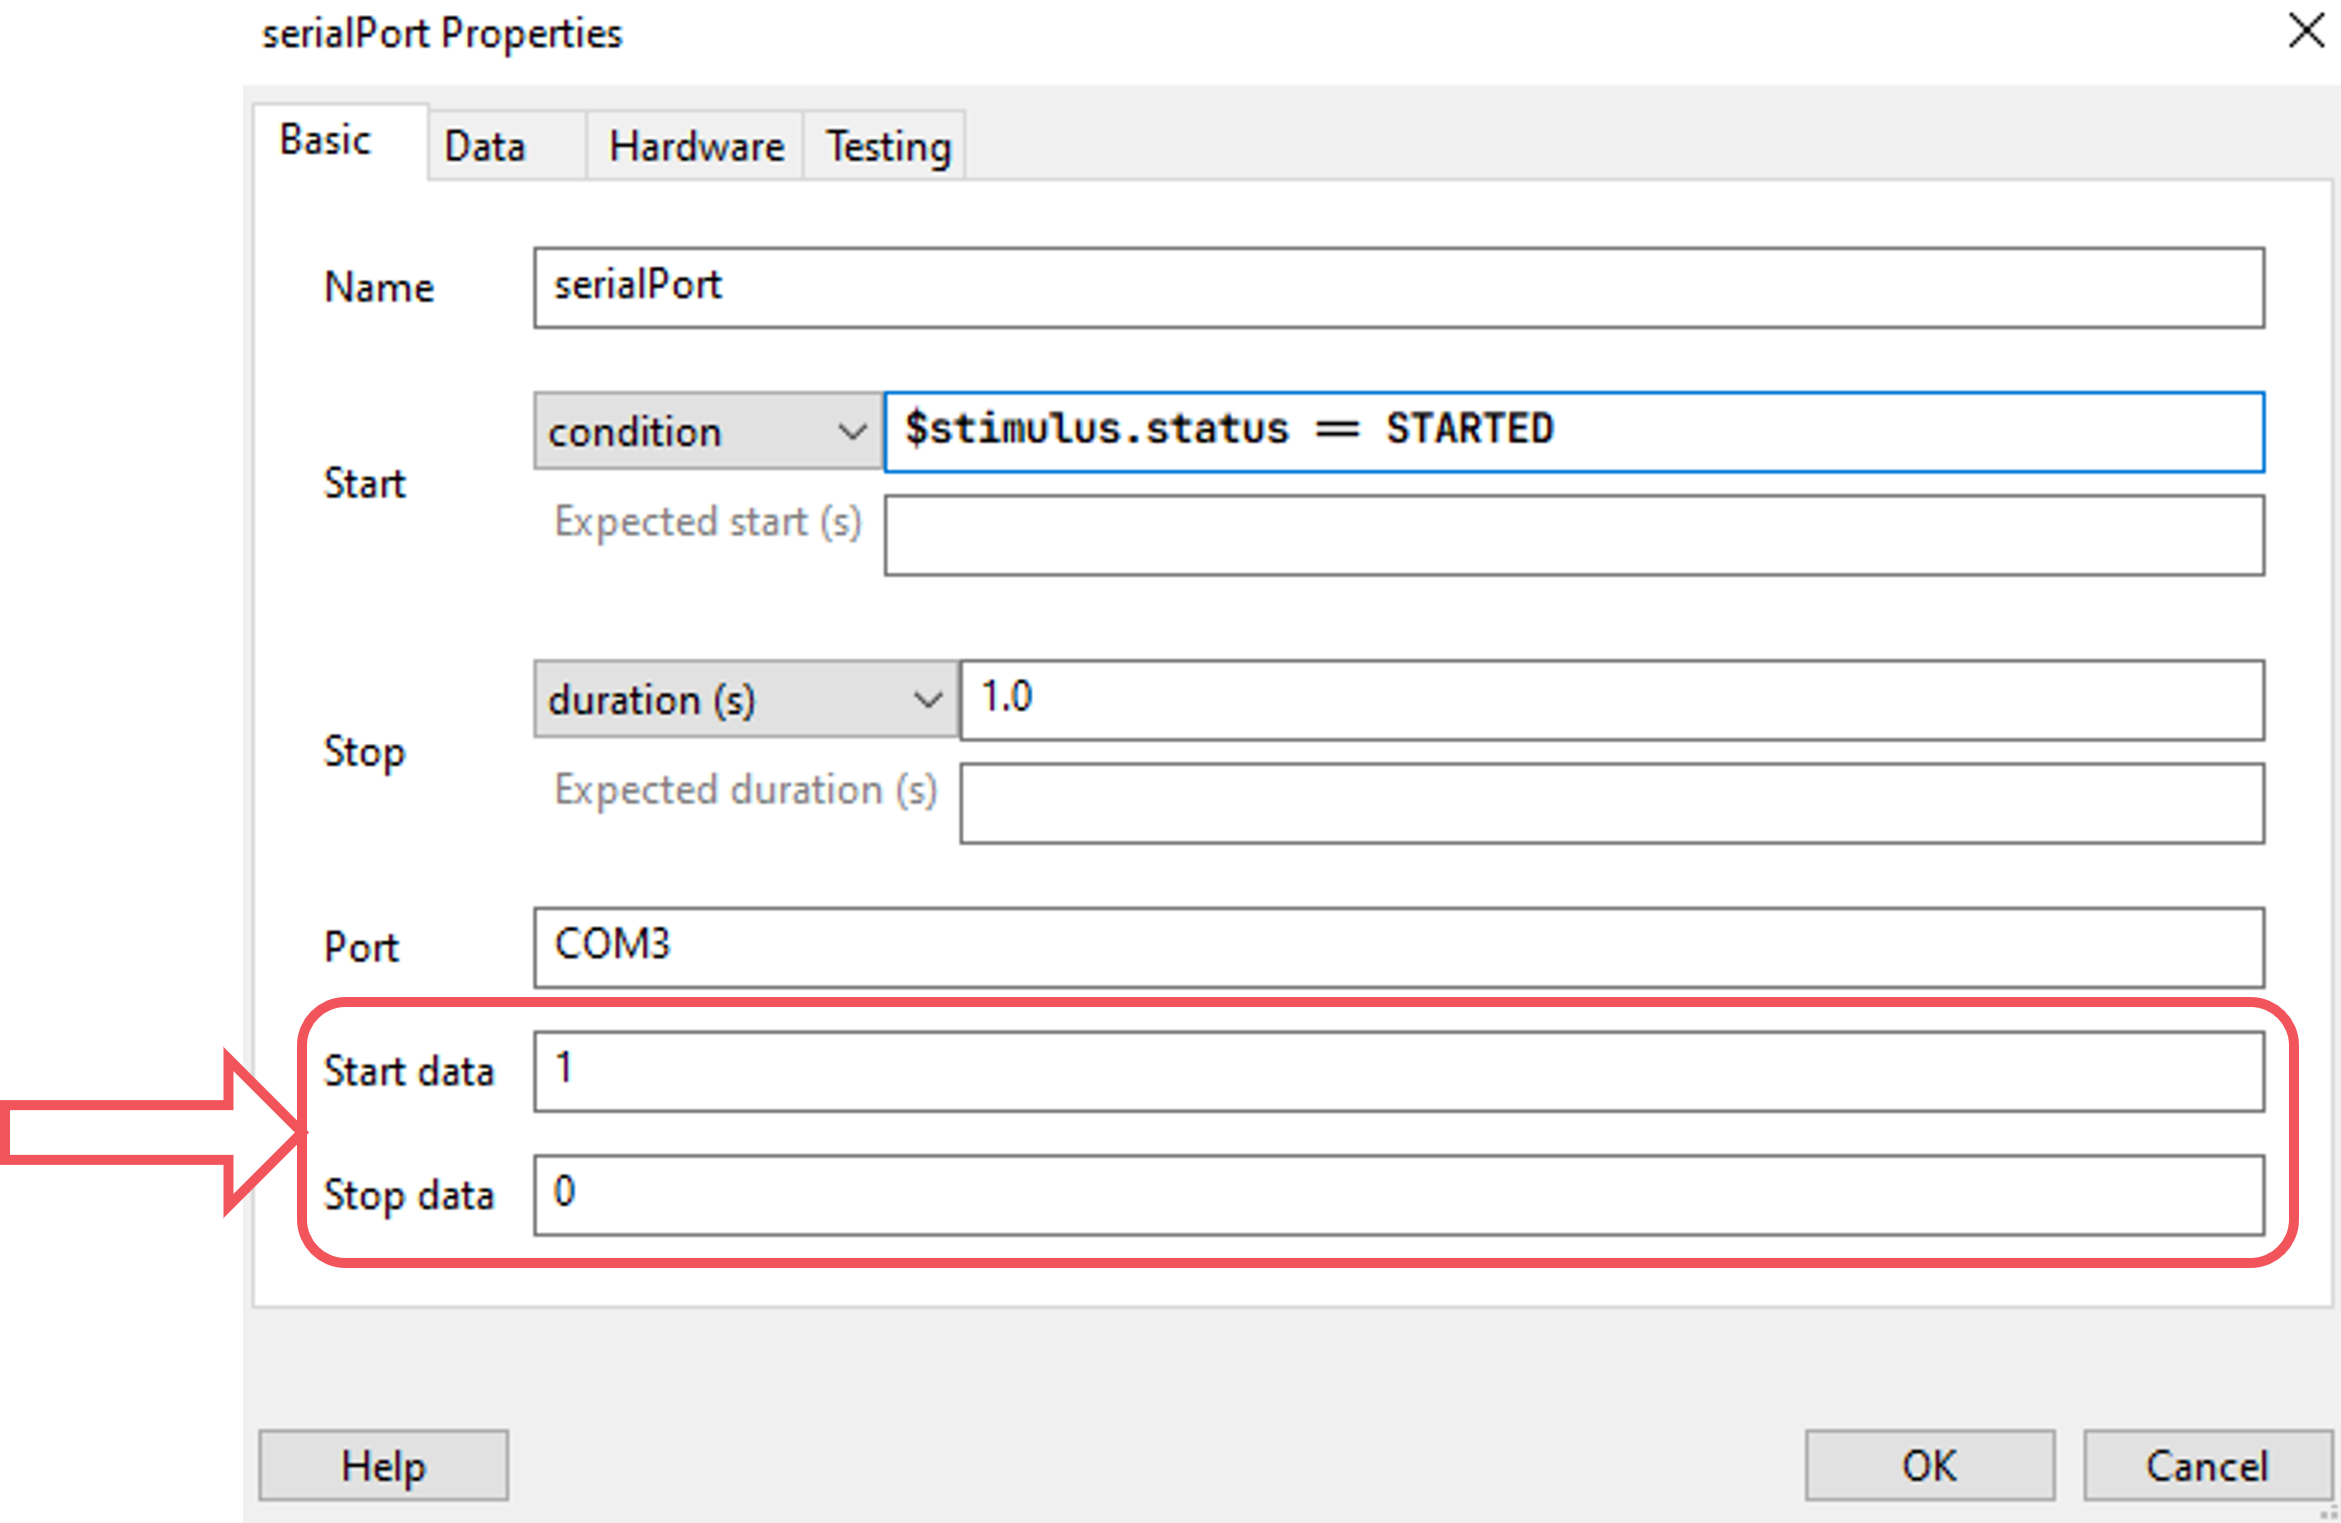This screenshot has height=1523, width=2341.
Task: Click the Start data label
Action: pyautogui.click(x=409, y=1072)
